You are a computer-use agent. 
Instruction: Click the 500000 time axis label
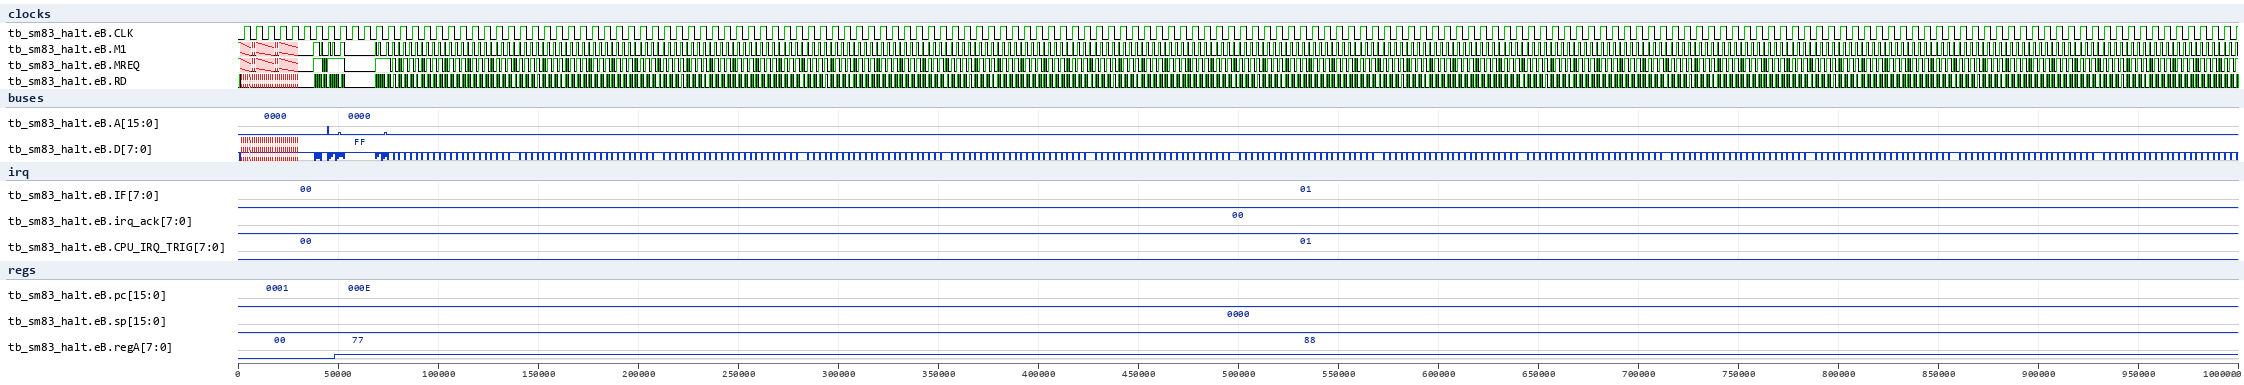[1238, 374]
